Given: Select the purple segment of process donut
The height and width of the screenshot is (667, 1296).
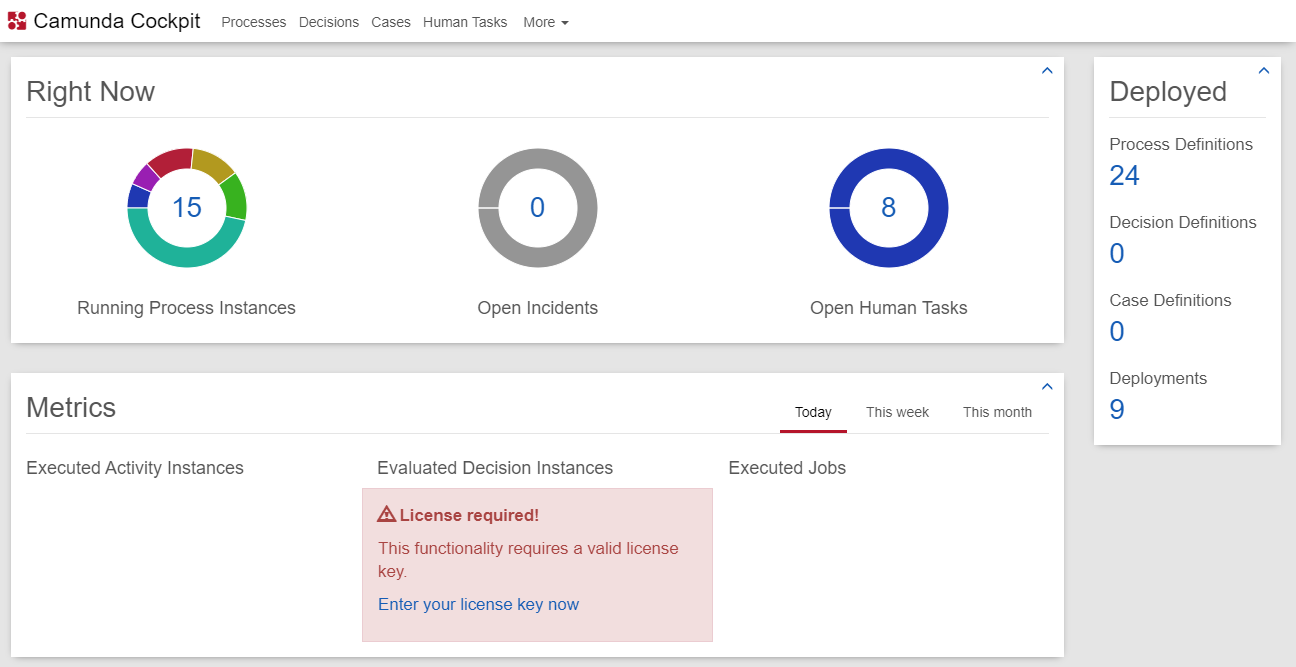Looking at the screenshot, I should tap(145, 177).
